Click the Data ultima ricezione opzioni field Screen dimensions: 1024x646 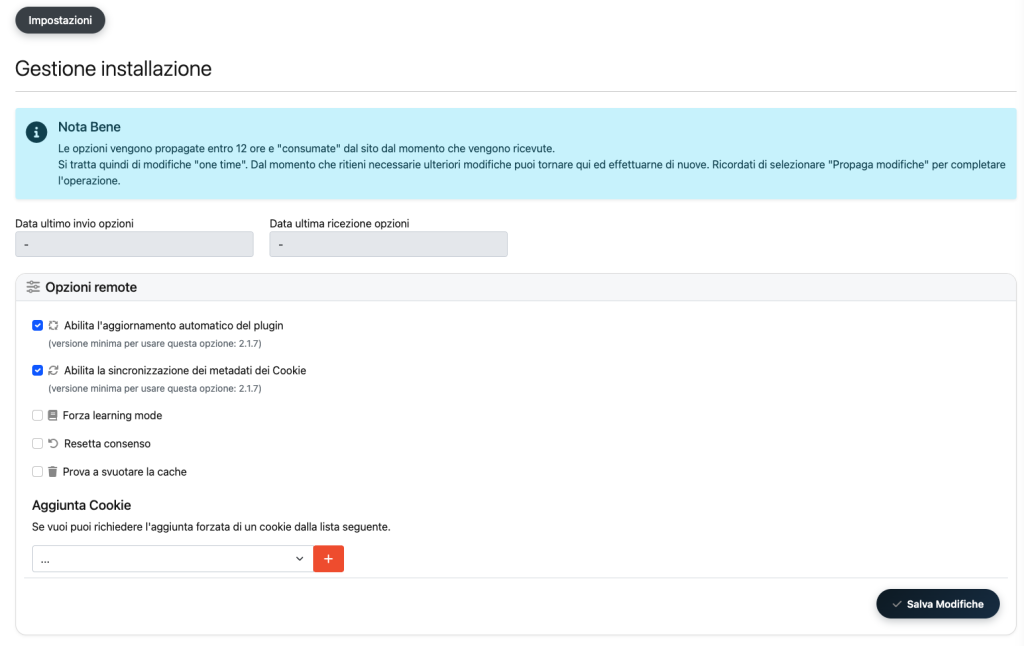pyautogui.click(x=388, y=244)
